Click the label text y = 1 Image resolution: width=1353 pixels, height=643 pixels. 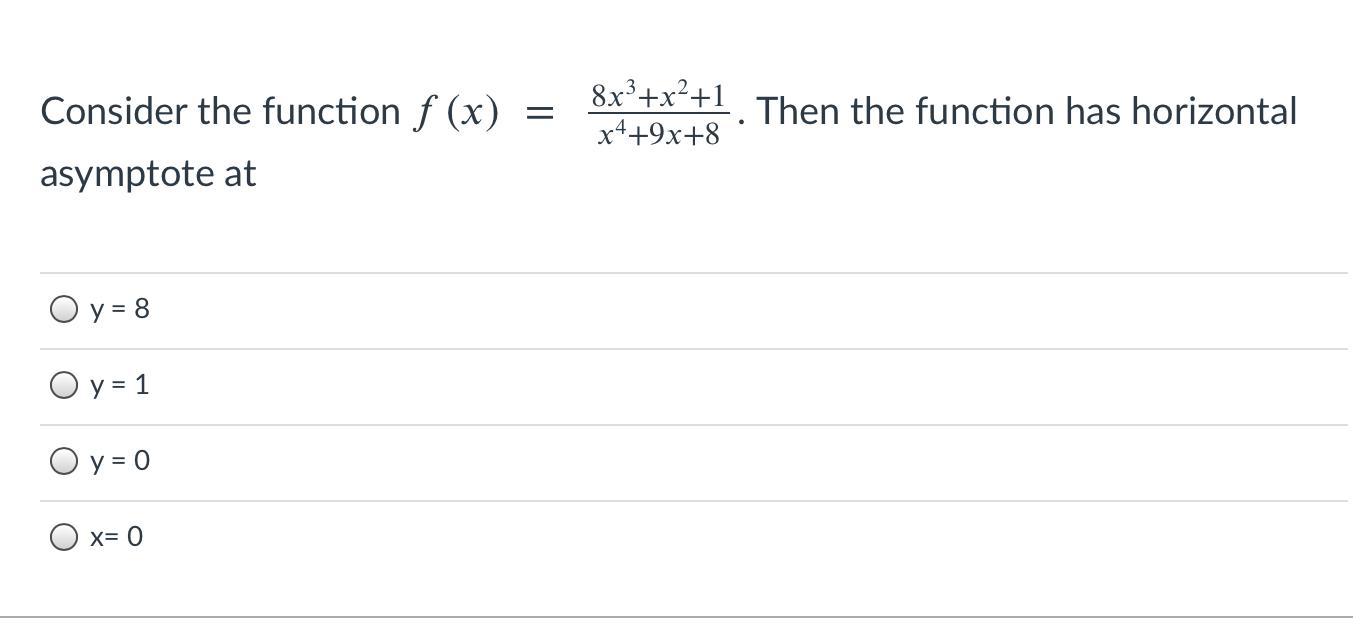click(119, 385)
